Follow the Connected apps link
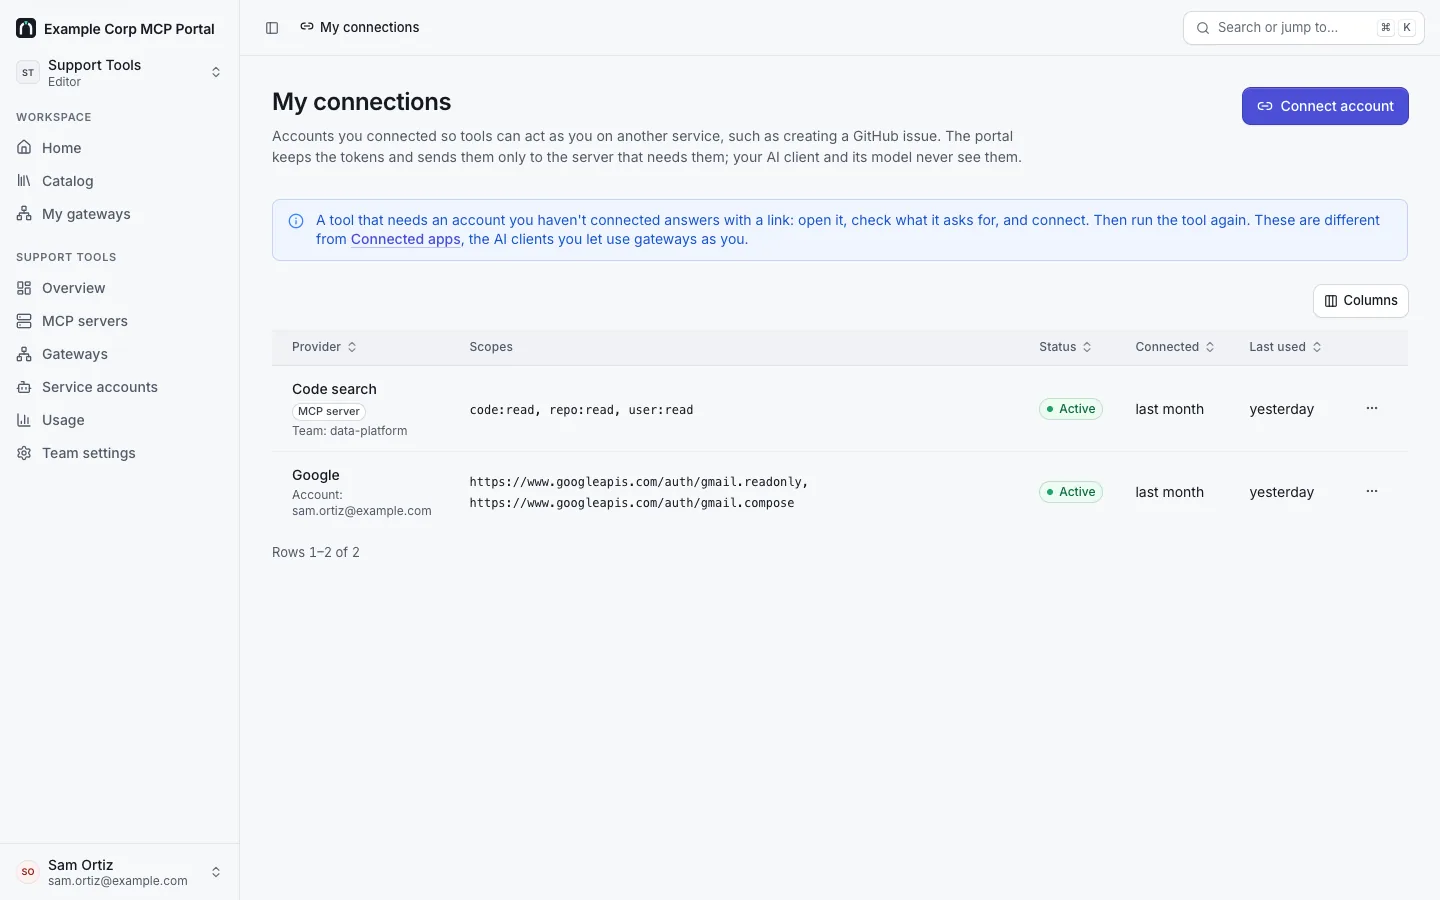This screenshot has width=1440, height=900. 406,240
